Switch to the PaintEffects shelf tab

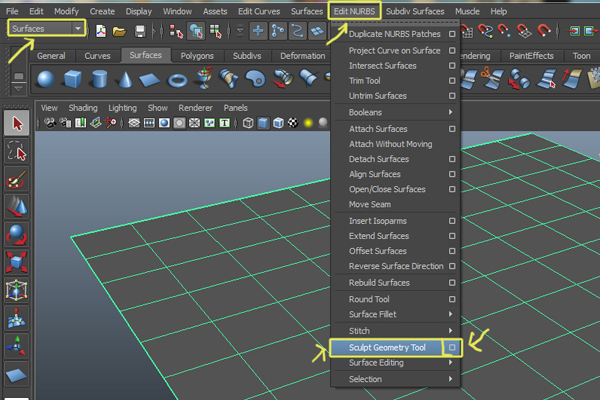tap(531, 56)
